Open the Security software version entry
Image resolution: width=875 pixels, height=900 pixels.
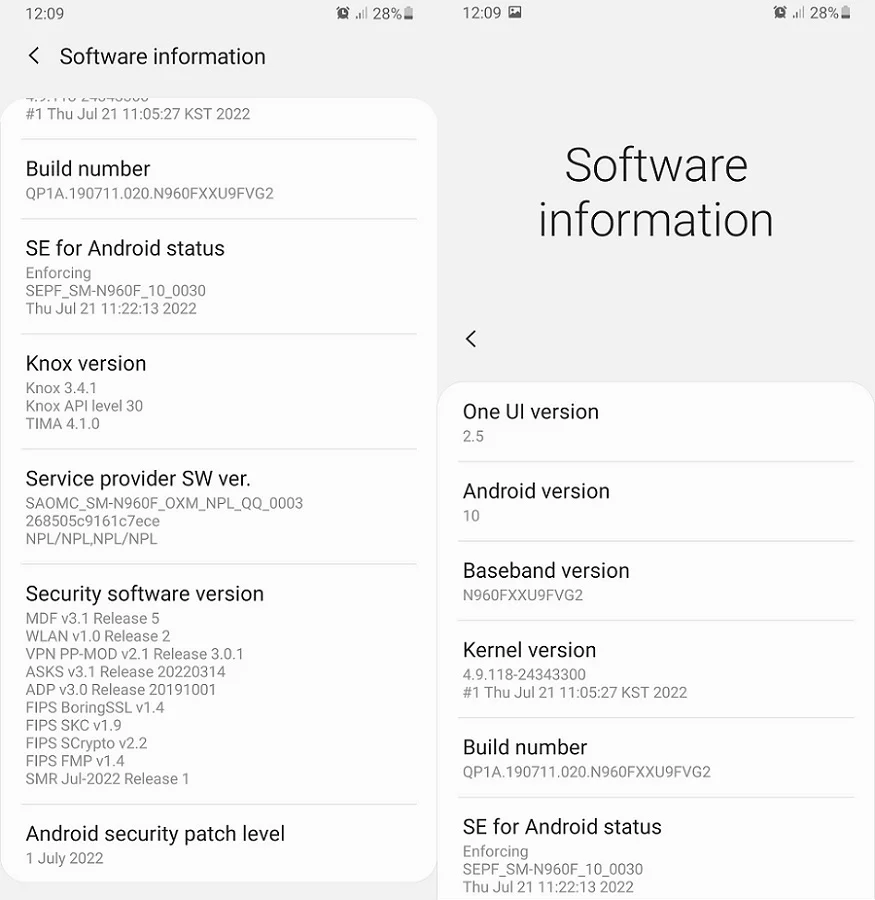[219, 685]
